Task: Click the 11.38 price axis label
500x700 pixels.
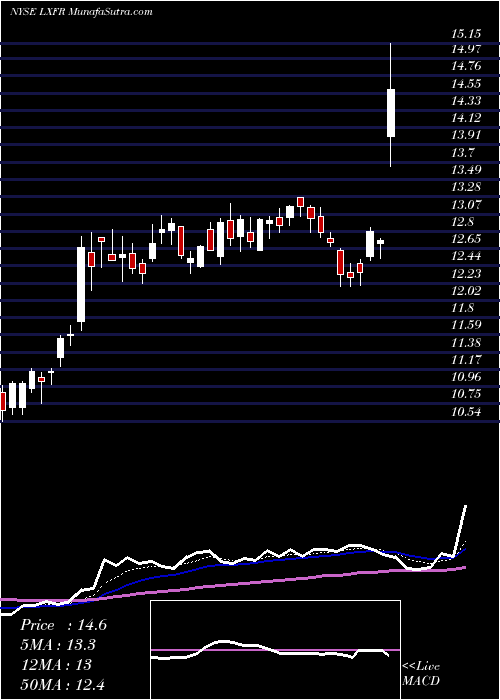Action: coord(466,343)
